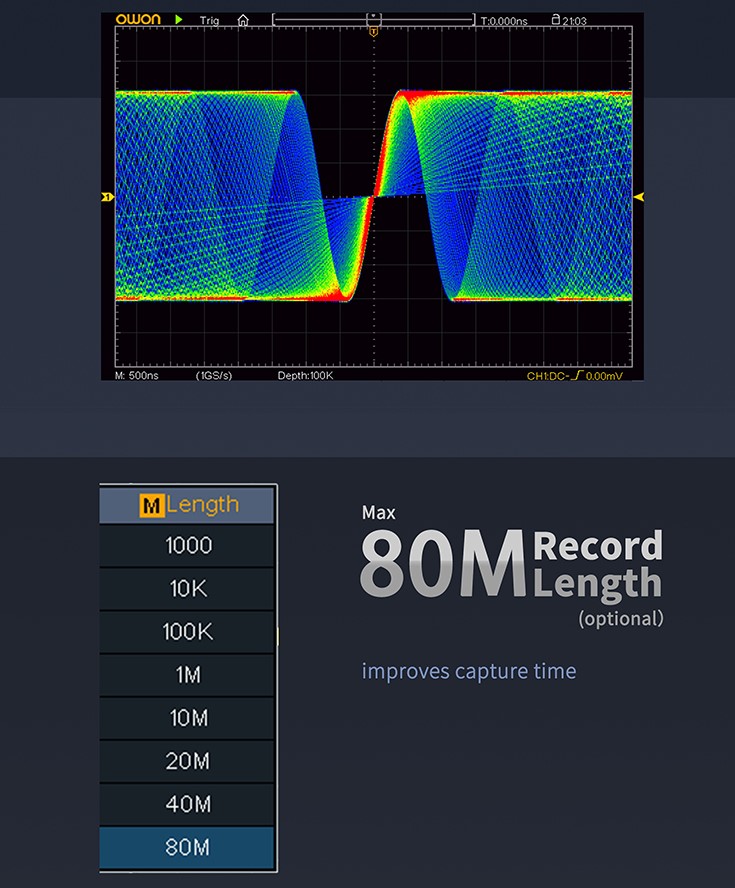Click the orange trigger position marker
Viewport: 735px width, 888px height.
[x=374, y=32]
